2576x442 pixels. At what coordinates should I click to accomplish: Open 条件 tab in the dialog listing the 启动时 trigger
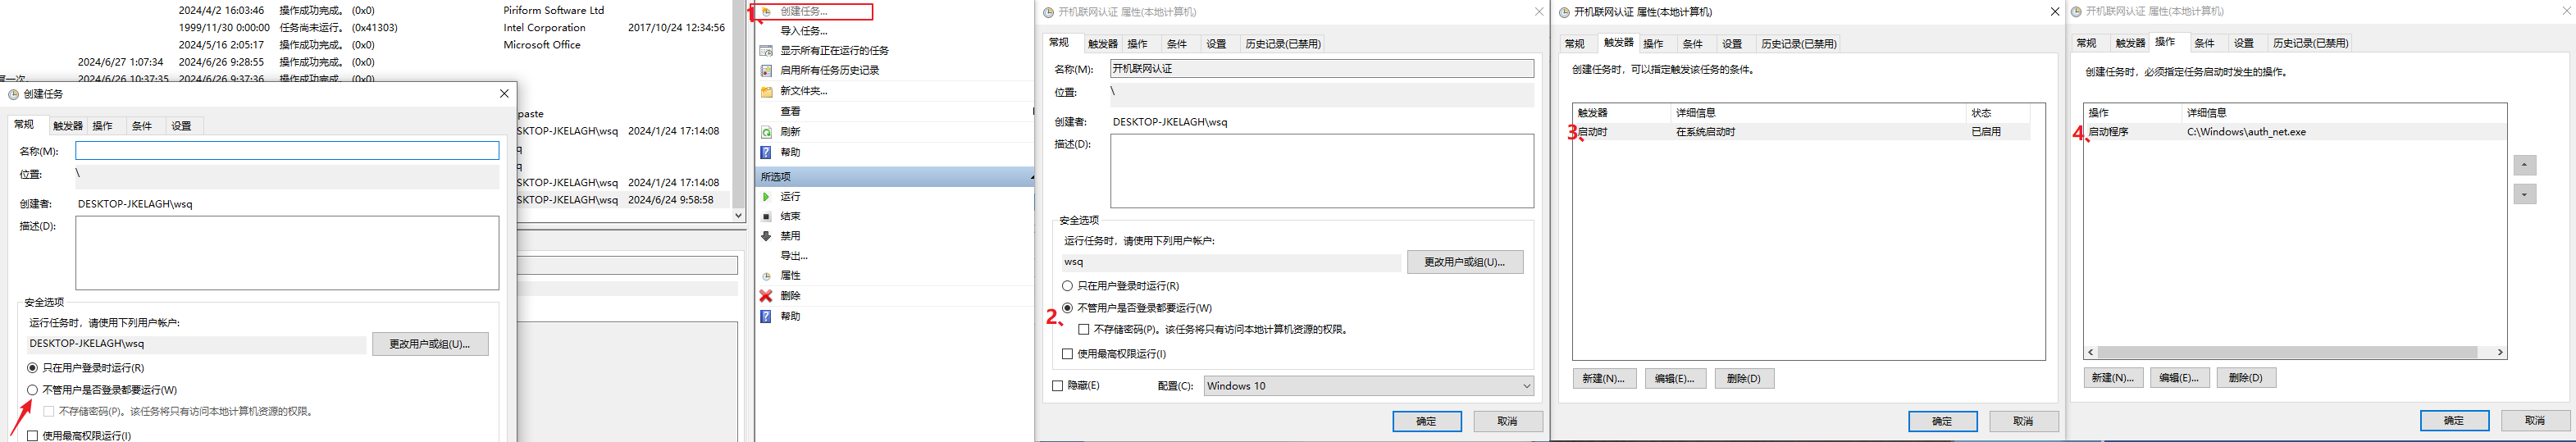pos(1692,44)
